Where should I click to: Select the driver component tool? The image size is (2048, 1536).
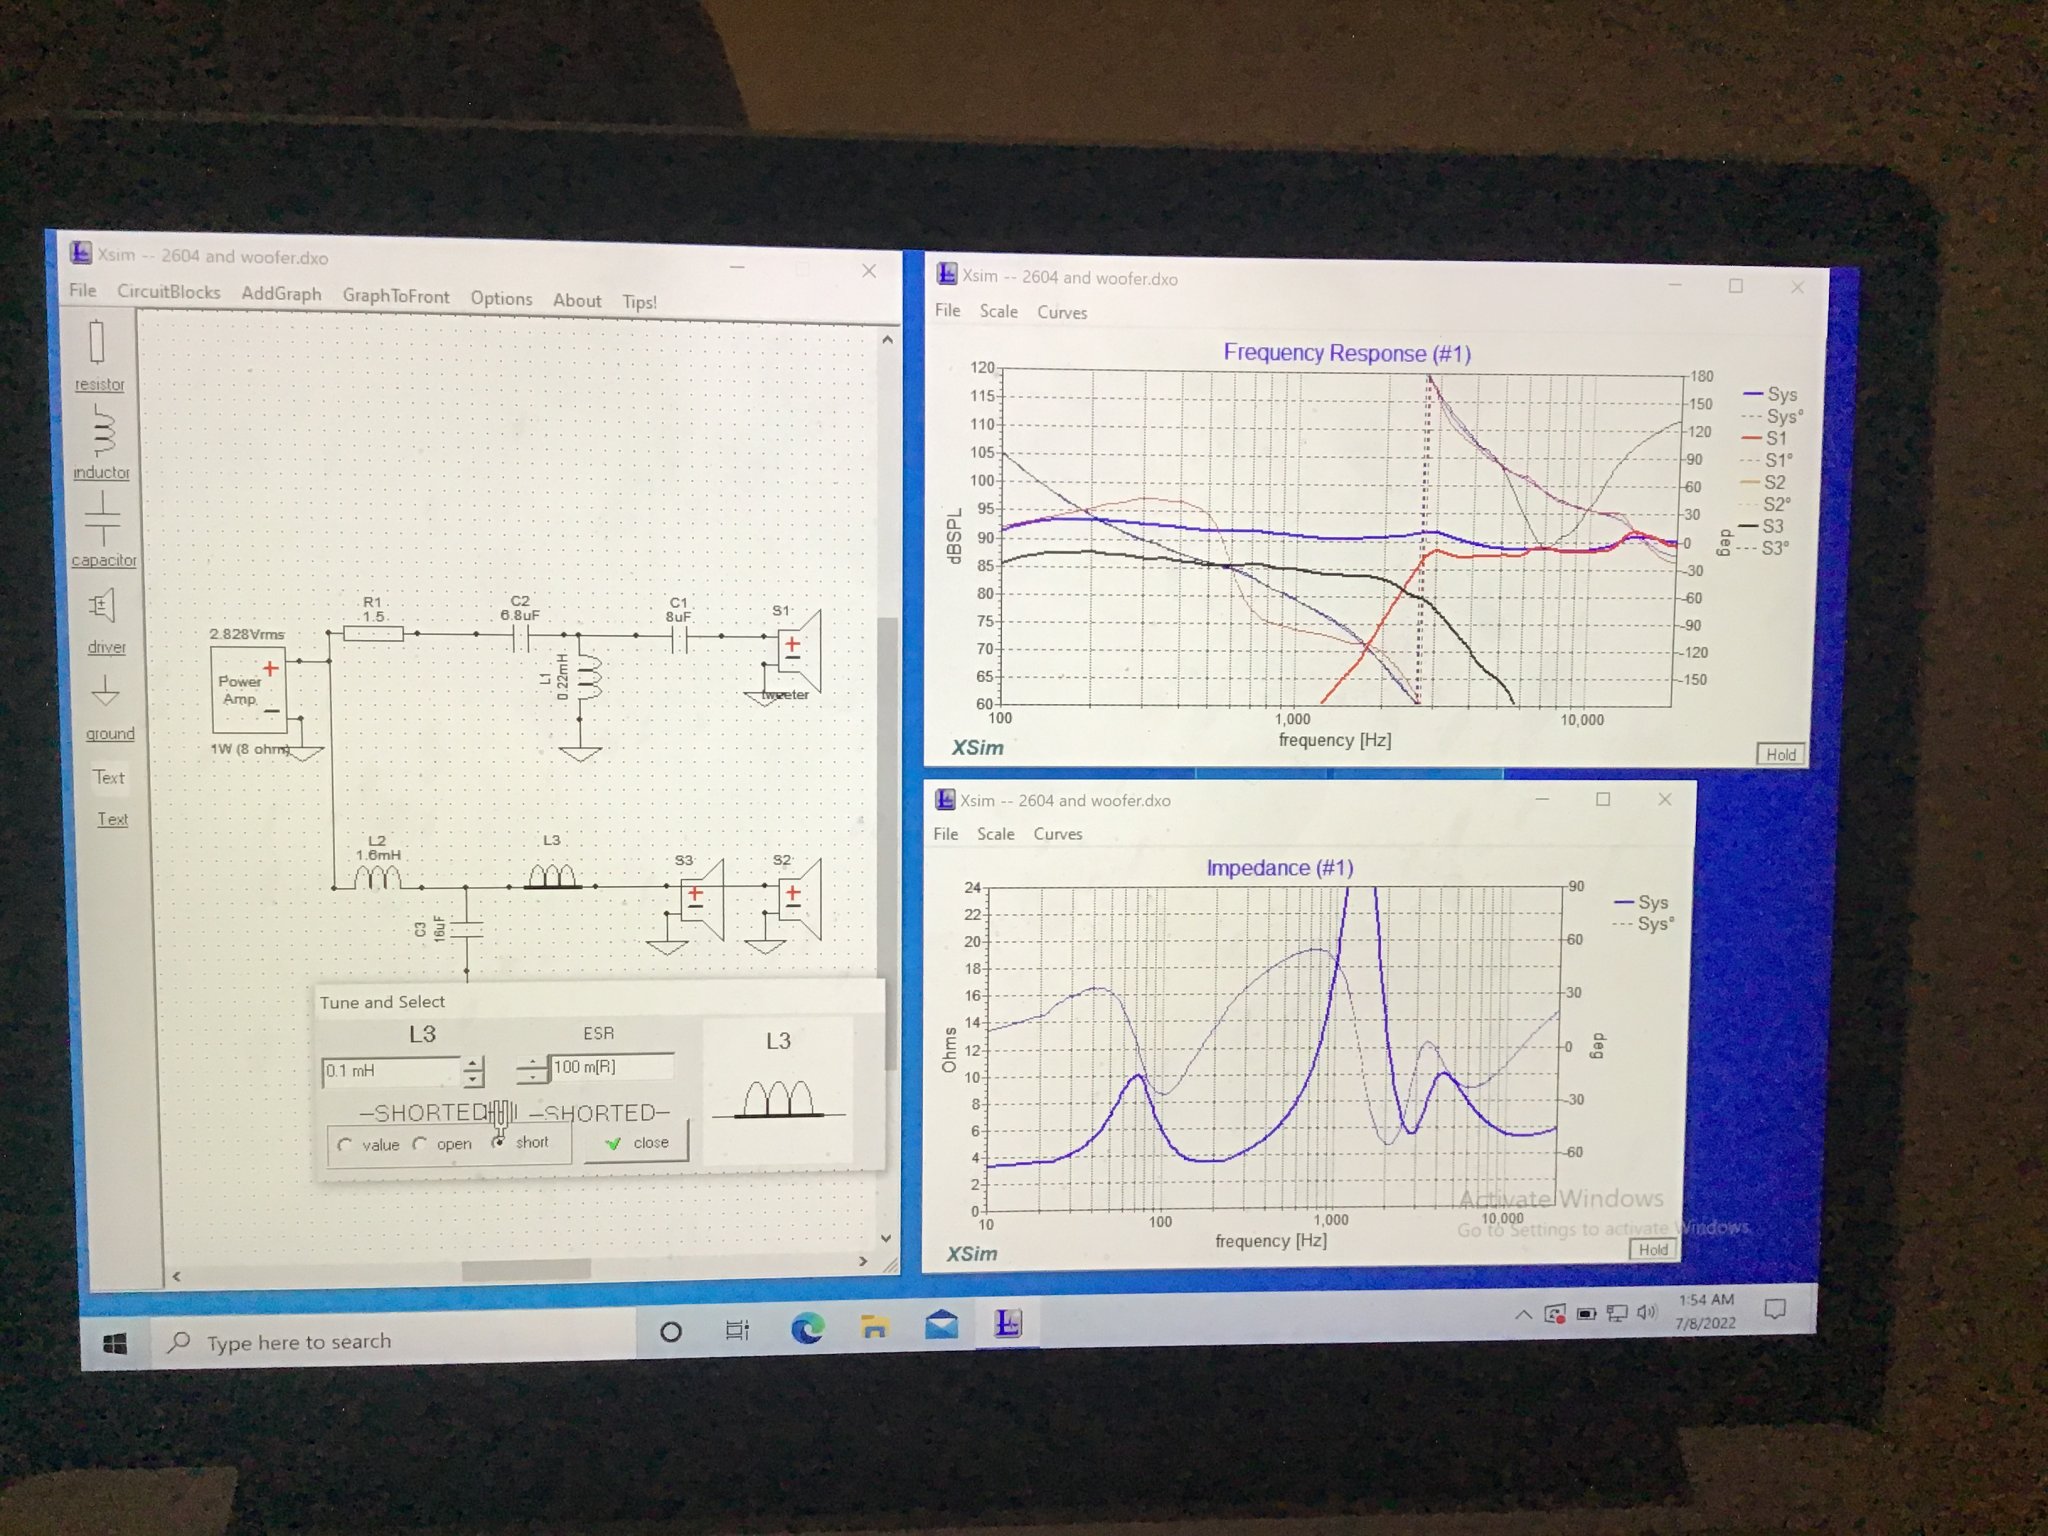pos(105,620)
